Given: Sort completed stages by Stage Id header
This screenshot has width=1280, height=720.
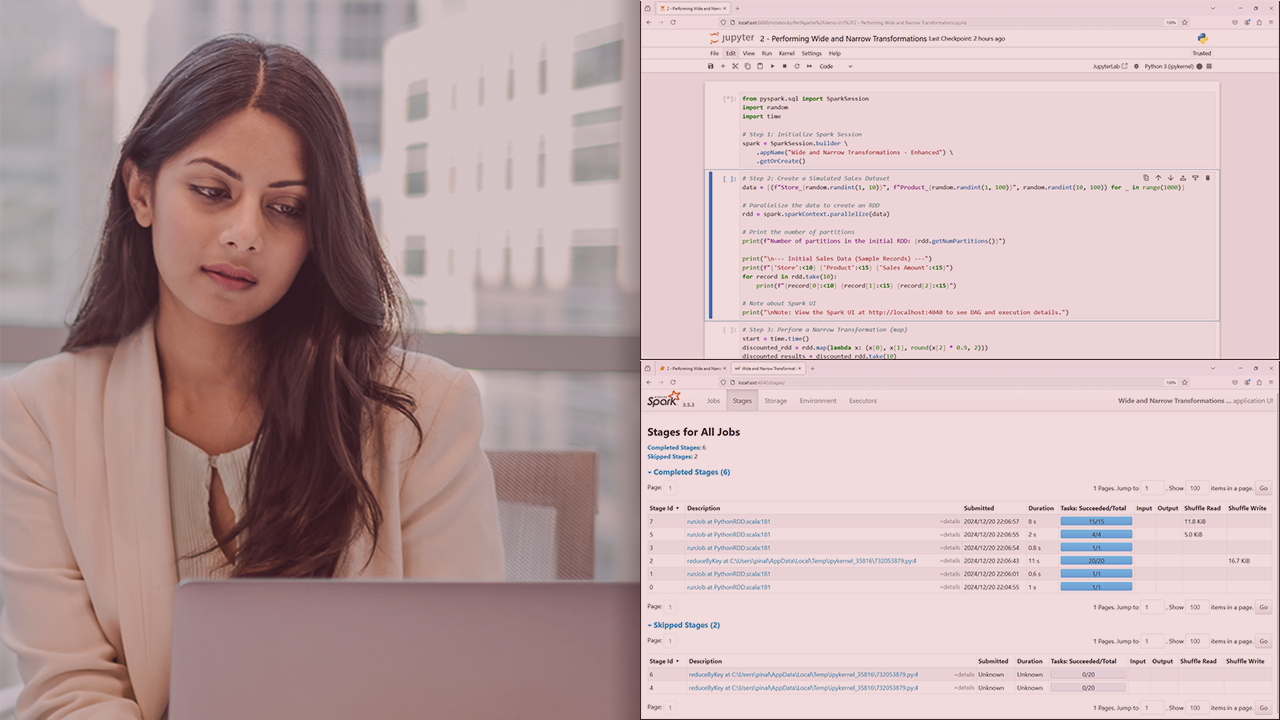Looking at the screenshot, I should tap(663, 508).
